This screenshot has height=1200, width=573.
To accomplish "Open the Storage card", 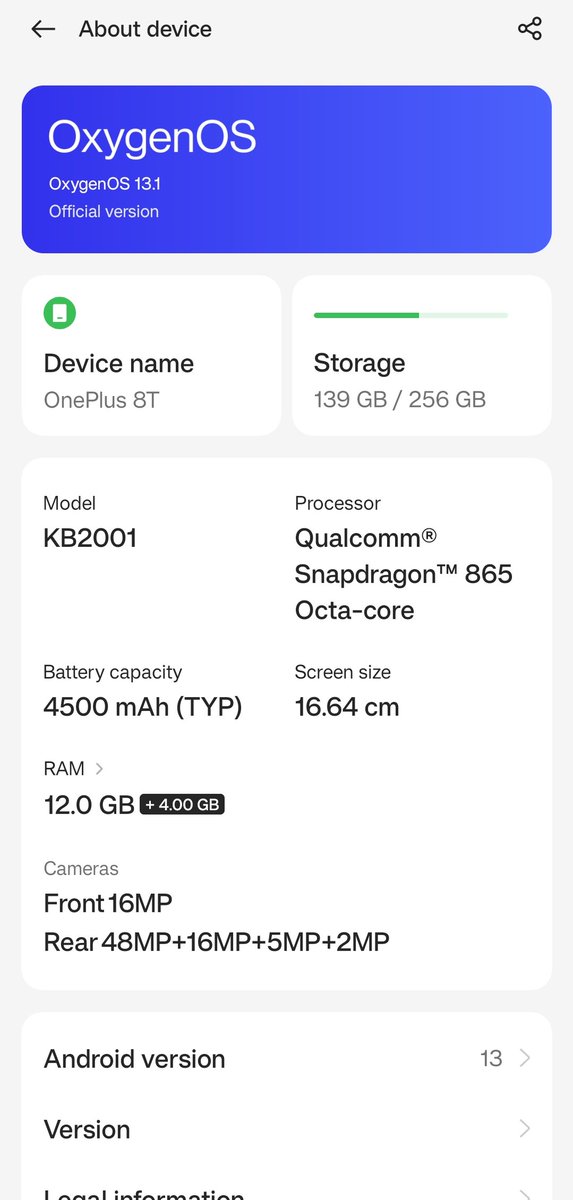I will point(421,355).
